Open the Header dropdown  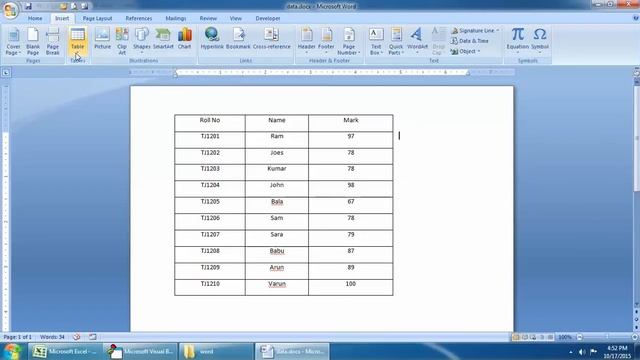307,40
